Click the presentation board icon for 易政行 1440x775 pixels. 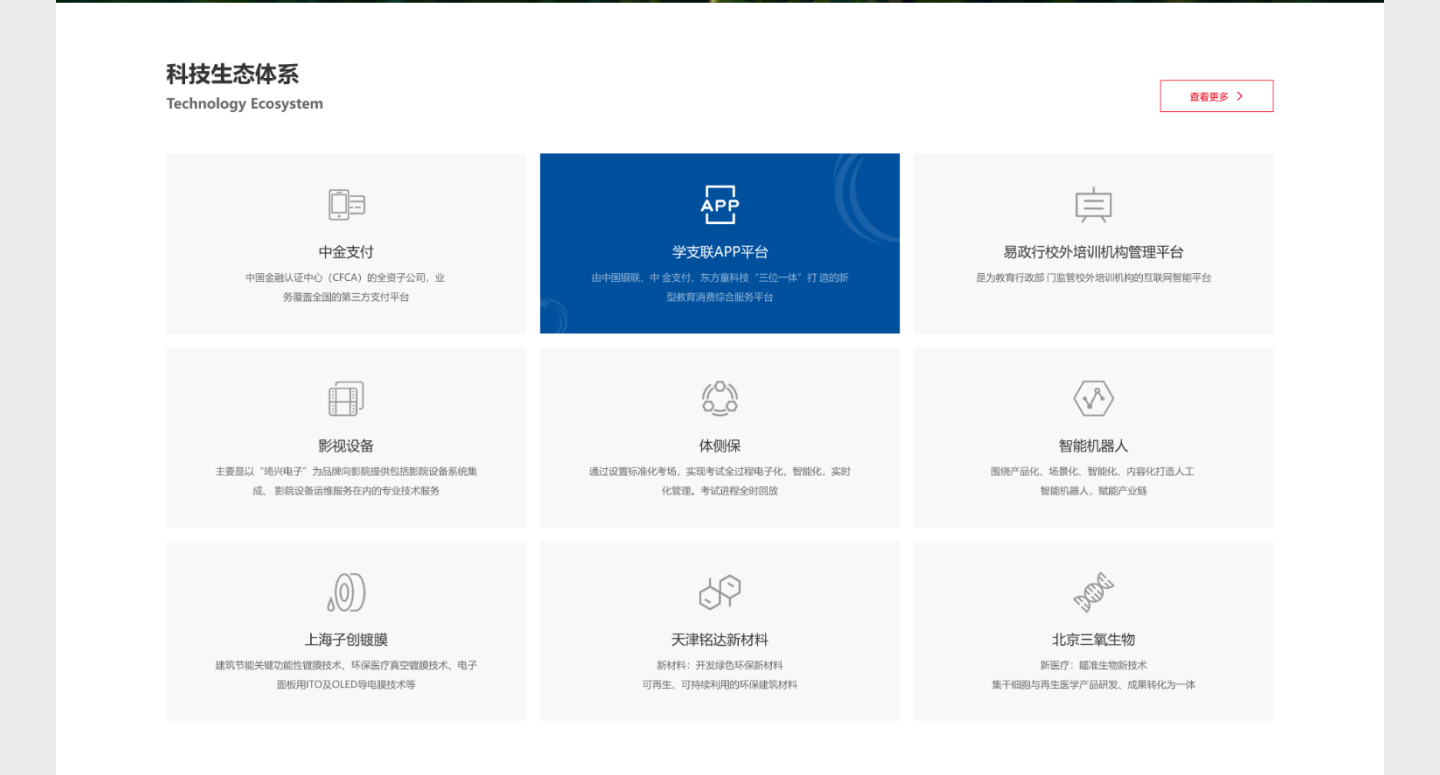[x=1093, y=205]
